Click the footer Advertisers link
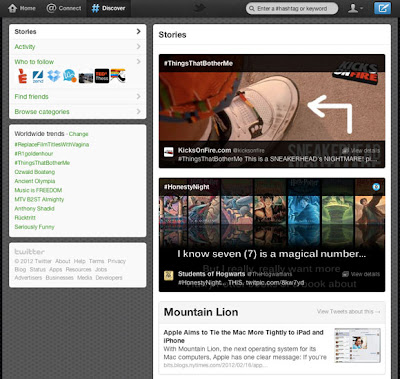Screen dimensions: 400x379 point(28,278)
